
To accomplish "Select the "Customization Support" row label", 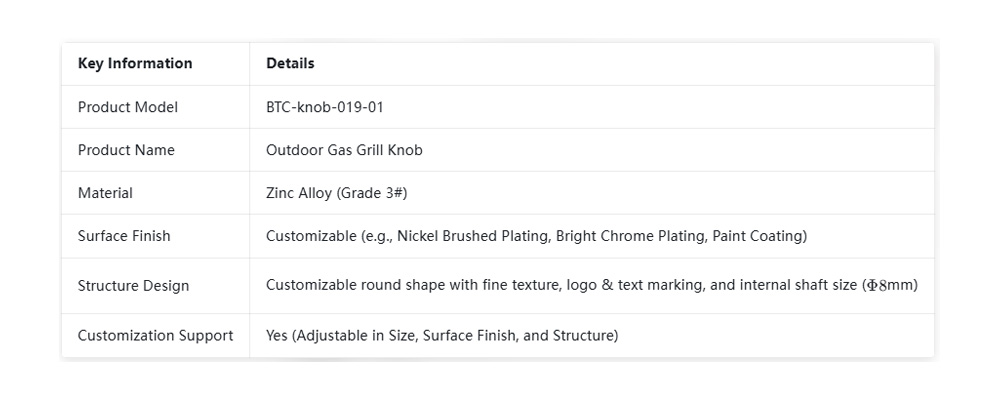I will coord(155,336).
